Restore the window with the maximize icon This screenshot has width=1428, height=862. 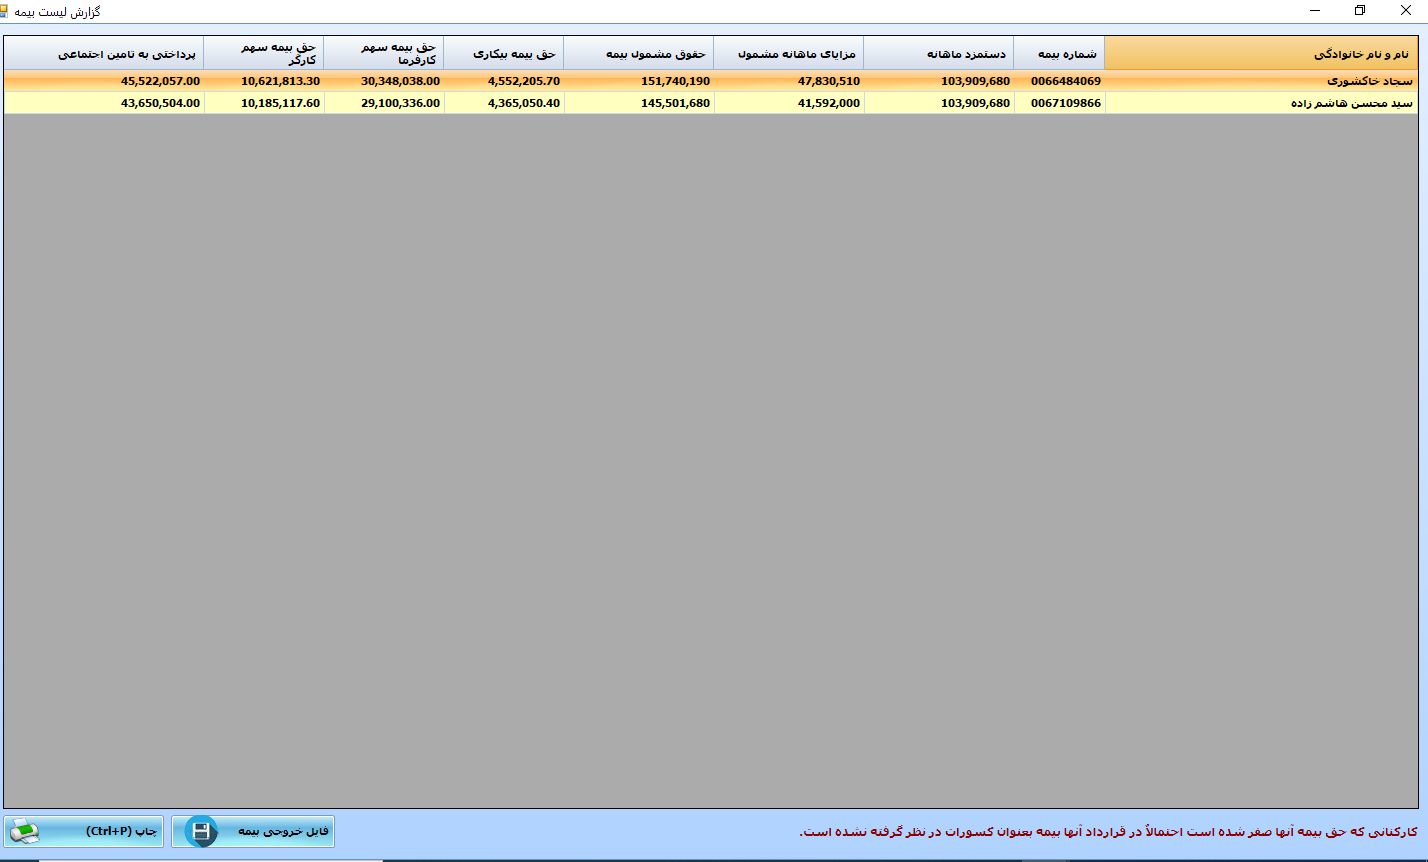point(1359,11)
